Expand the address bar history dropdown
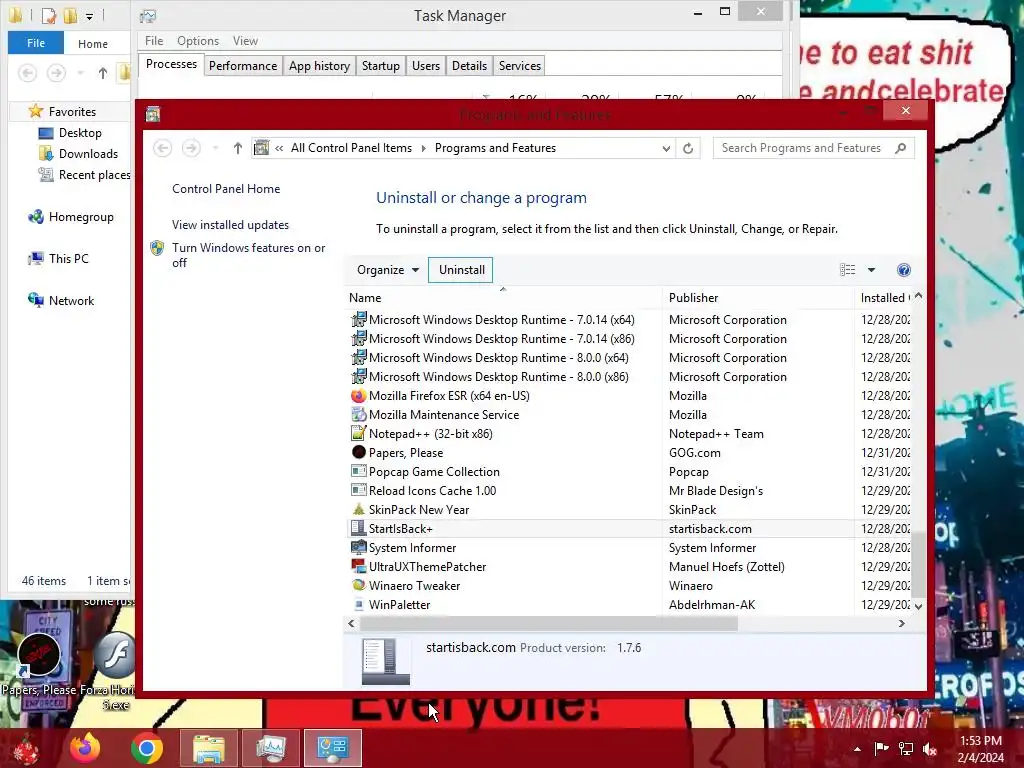Image resolution: width=1024 pixels, height=768 pixels. pyautogui.click(x=666, y=148)
